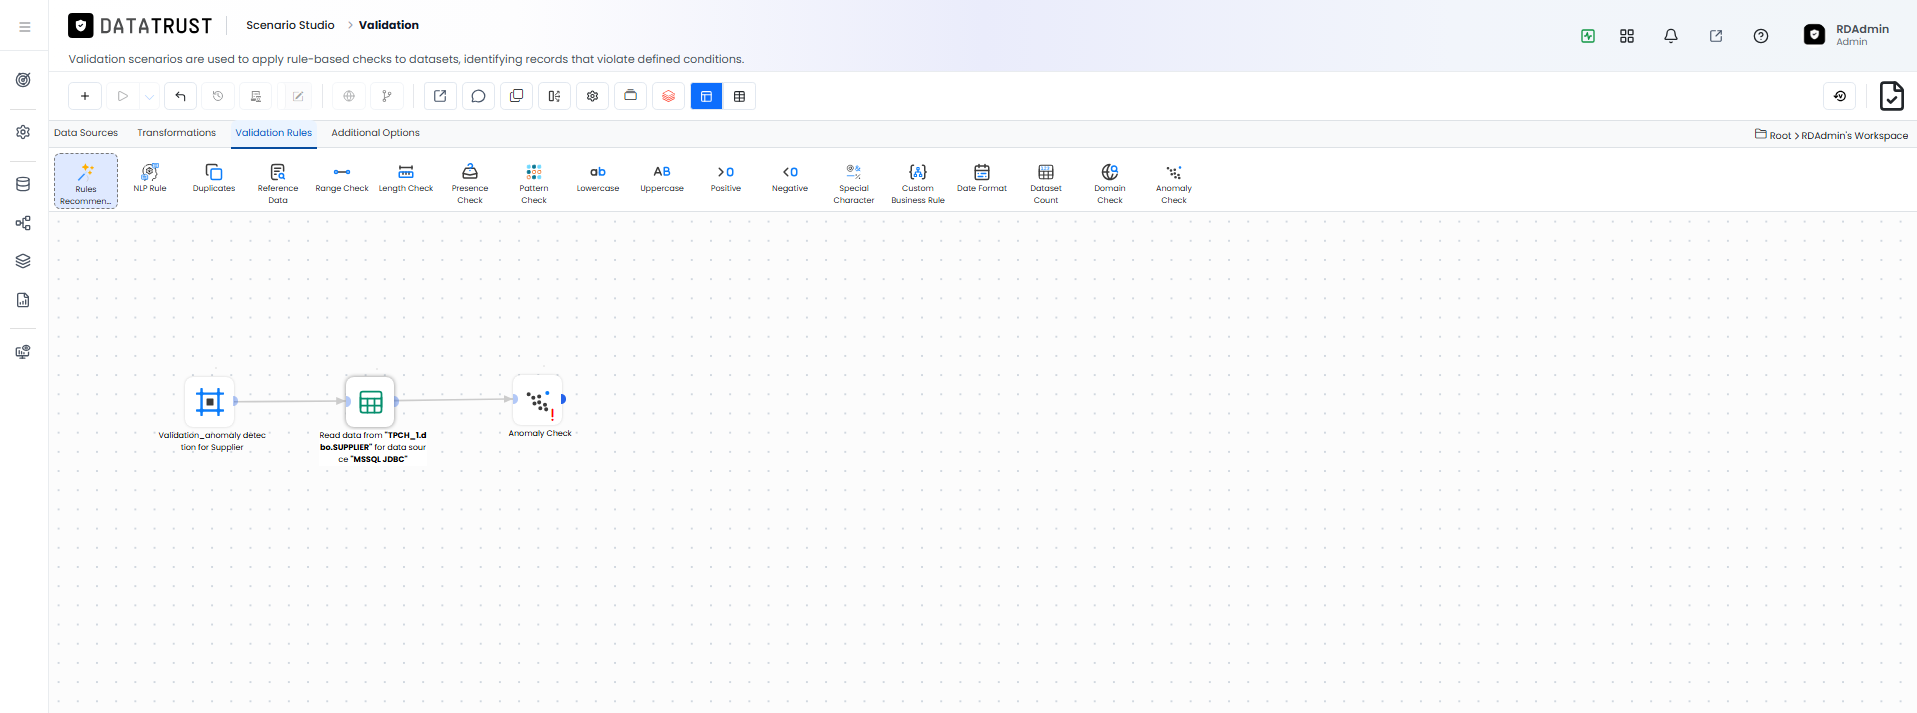This screenshot has width=1917, height=713.
Task: Open the RDAdmin user profile menu
Action: (1847, 35)
